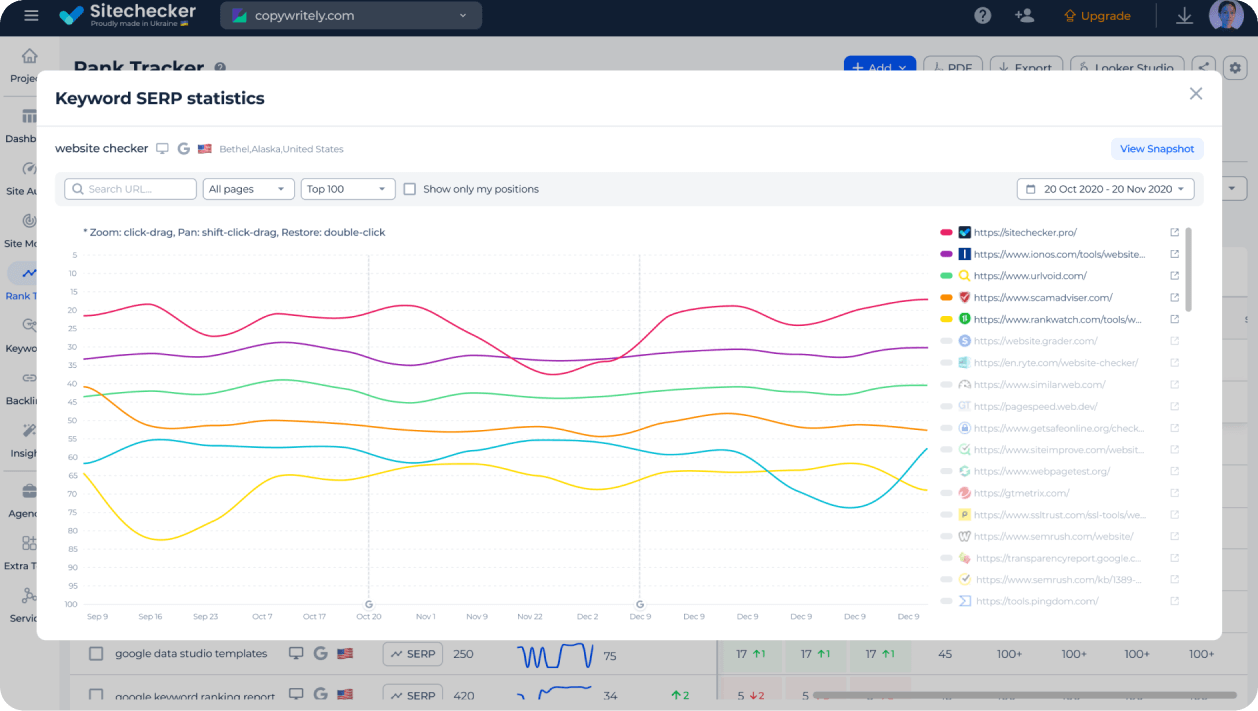Viewport: 1258px width, 711px height.
Task: Check the google data studio templates row checkbox
Action: 96,654
